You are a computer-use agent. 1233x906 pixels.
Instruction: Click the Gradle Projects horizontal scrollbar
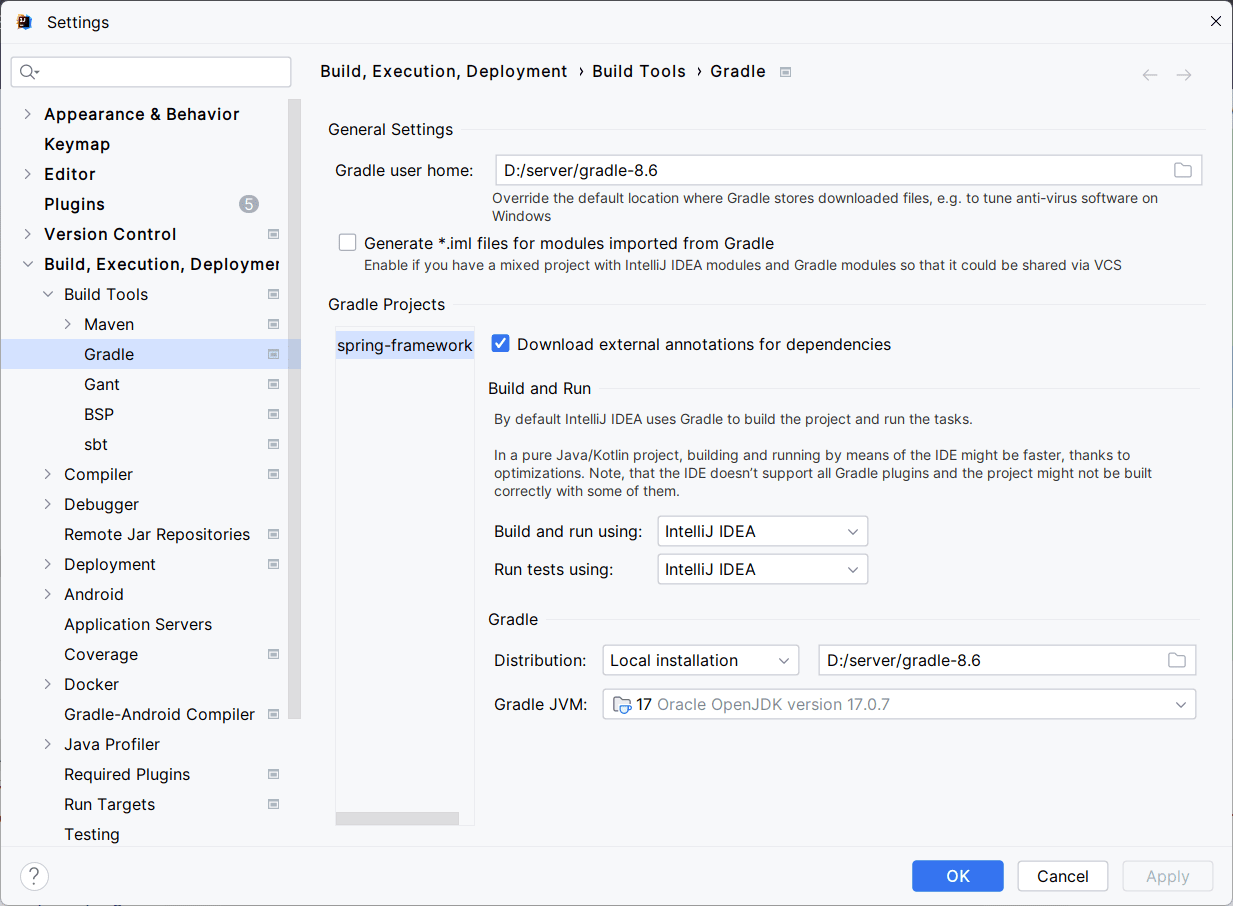click(397, 818)
